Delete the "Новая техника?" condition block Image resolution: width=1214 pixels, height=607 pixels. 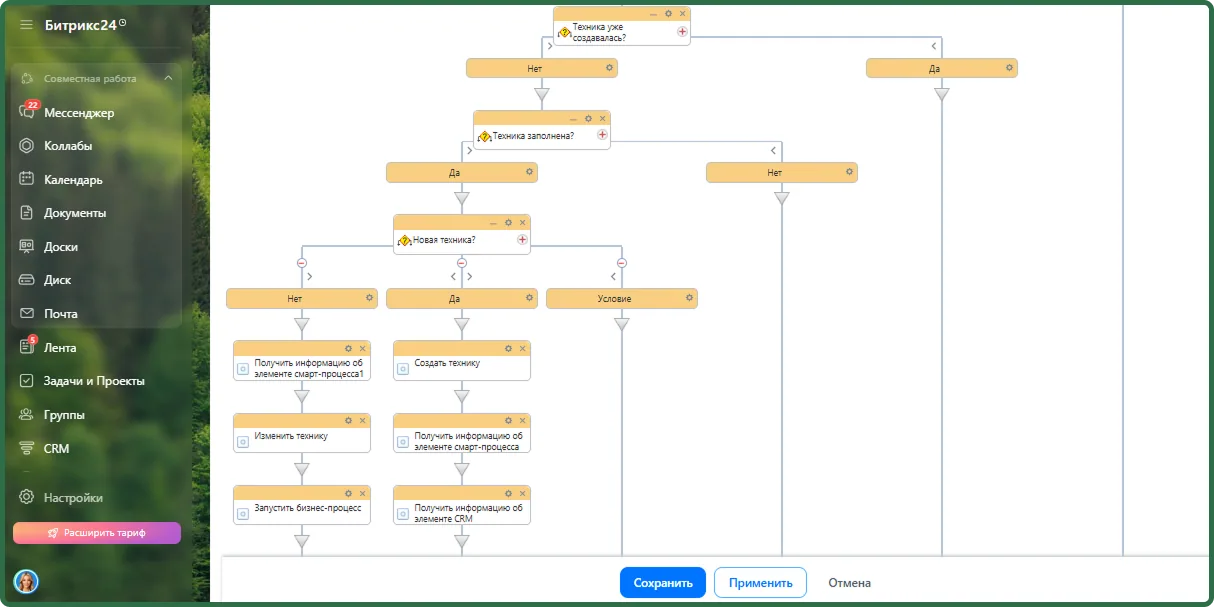522,222
